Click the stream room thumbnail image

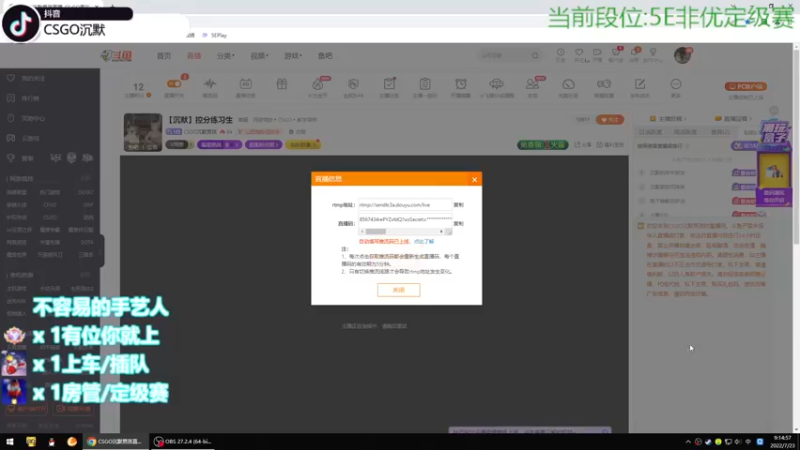(143, 132)
